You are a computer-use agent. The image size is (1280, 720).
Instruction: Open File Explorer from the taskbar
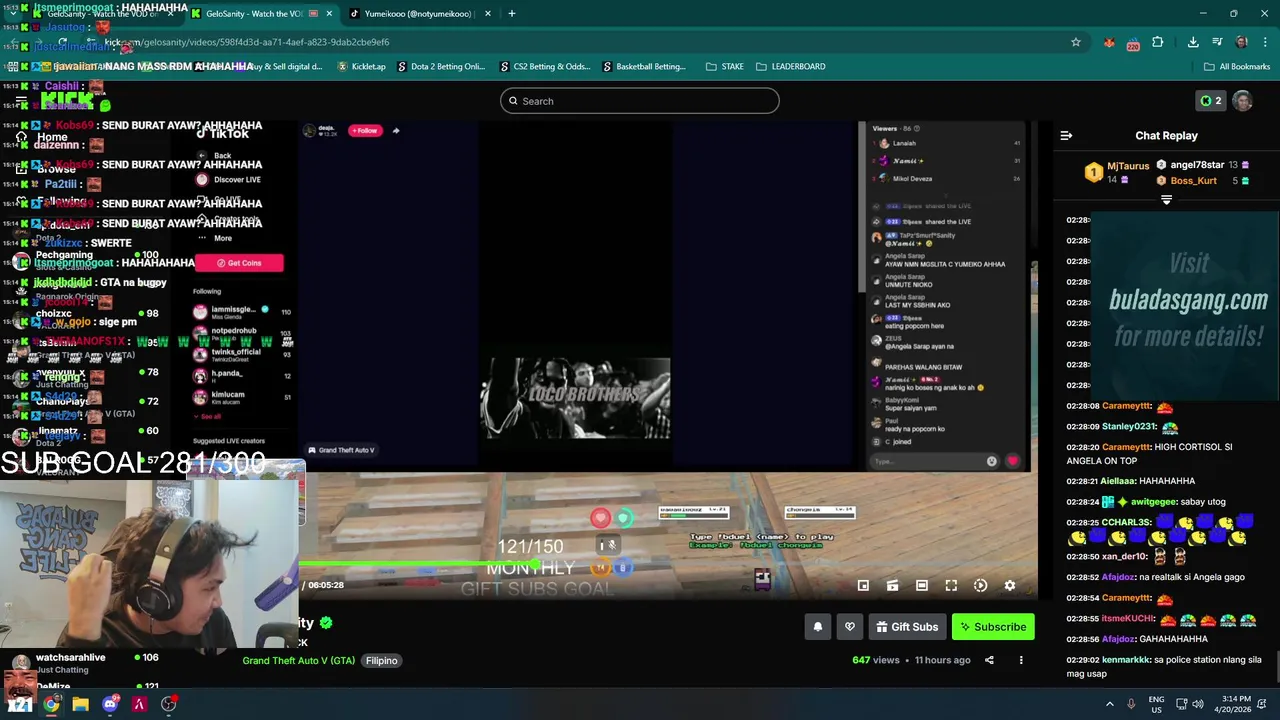[80, 704]
